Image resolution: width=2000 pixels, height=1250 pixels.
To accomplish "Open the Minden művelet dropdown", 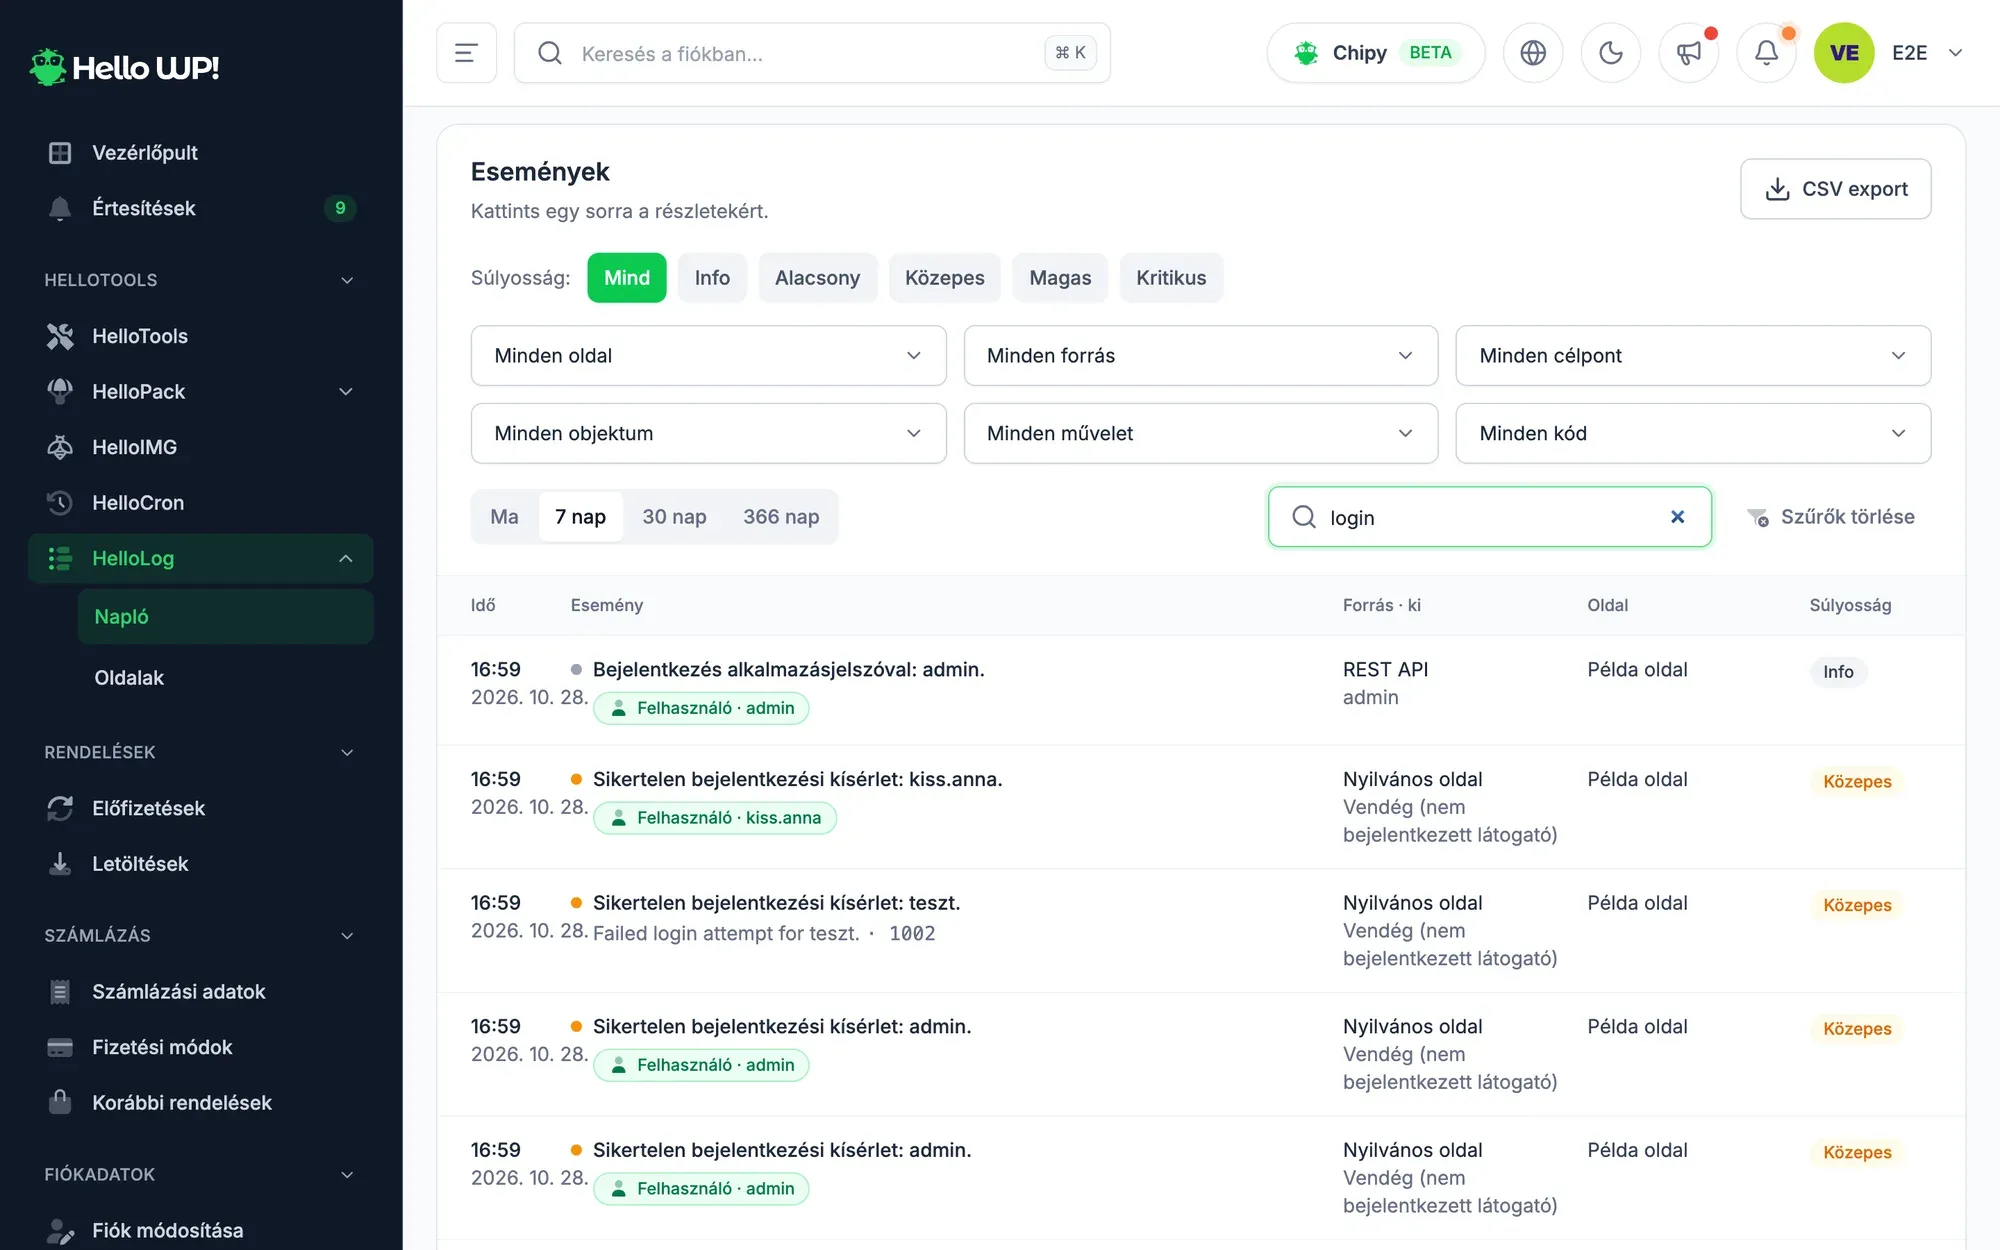I will [x=1200, y=434].
